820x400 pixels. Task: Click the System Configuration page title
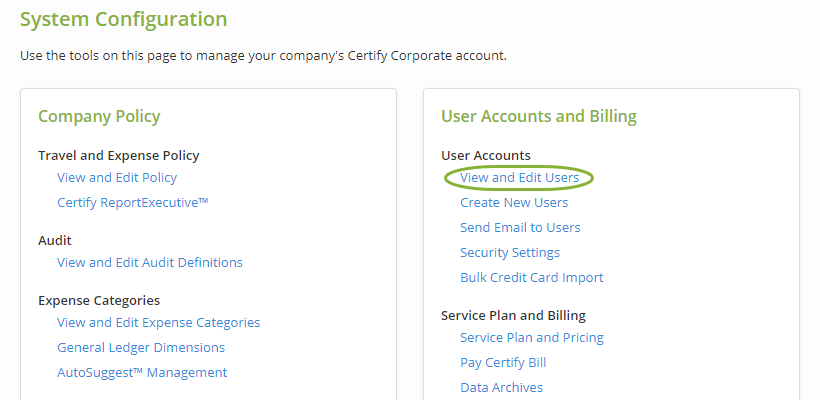pyautogui.click(x=123, y=19)
